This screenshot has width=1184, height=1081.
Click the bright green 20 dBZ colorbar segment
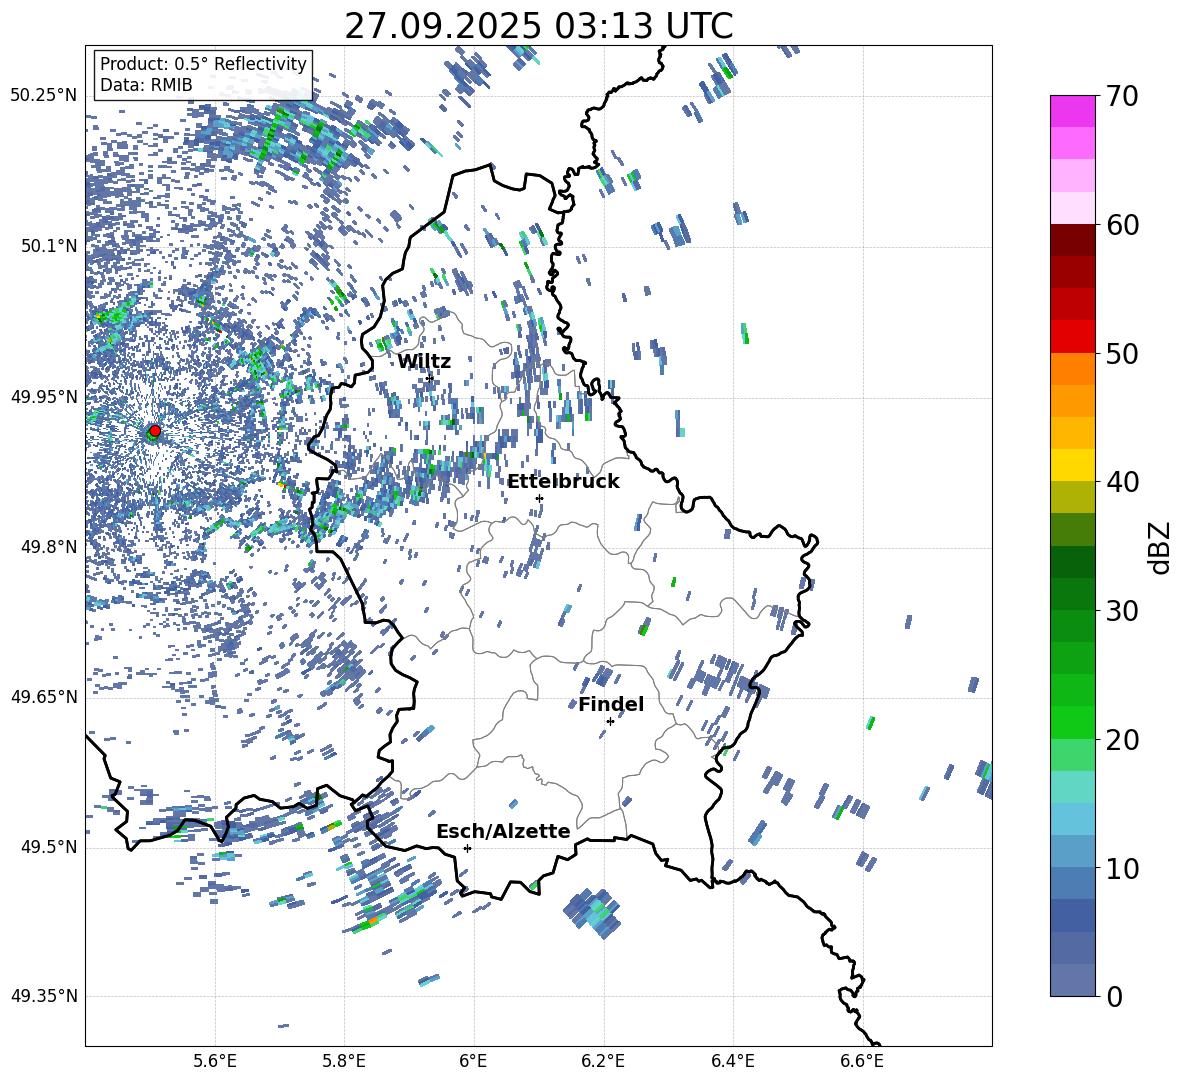(x=1072, y=722)
